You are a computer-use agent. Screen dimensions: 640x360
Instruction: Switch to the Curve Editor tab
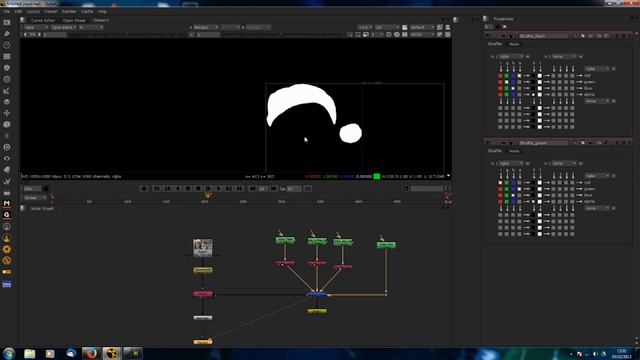pos(43,20)
